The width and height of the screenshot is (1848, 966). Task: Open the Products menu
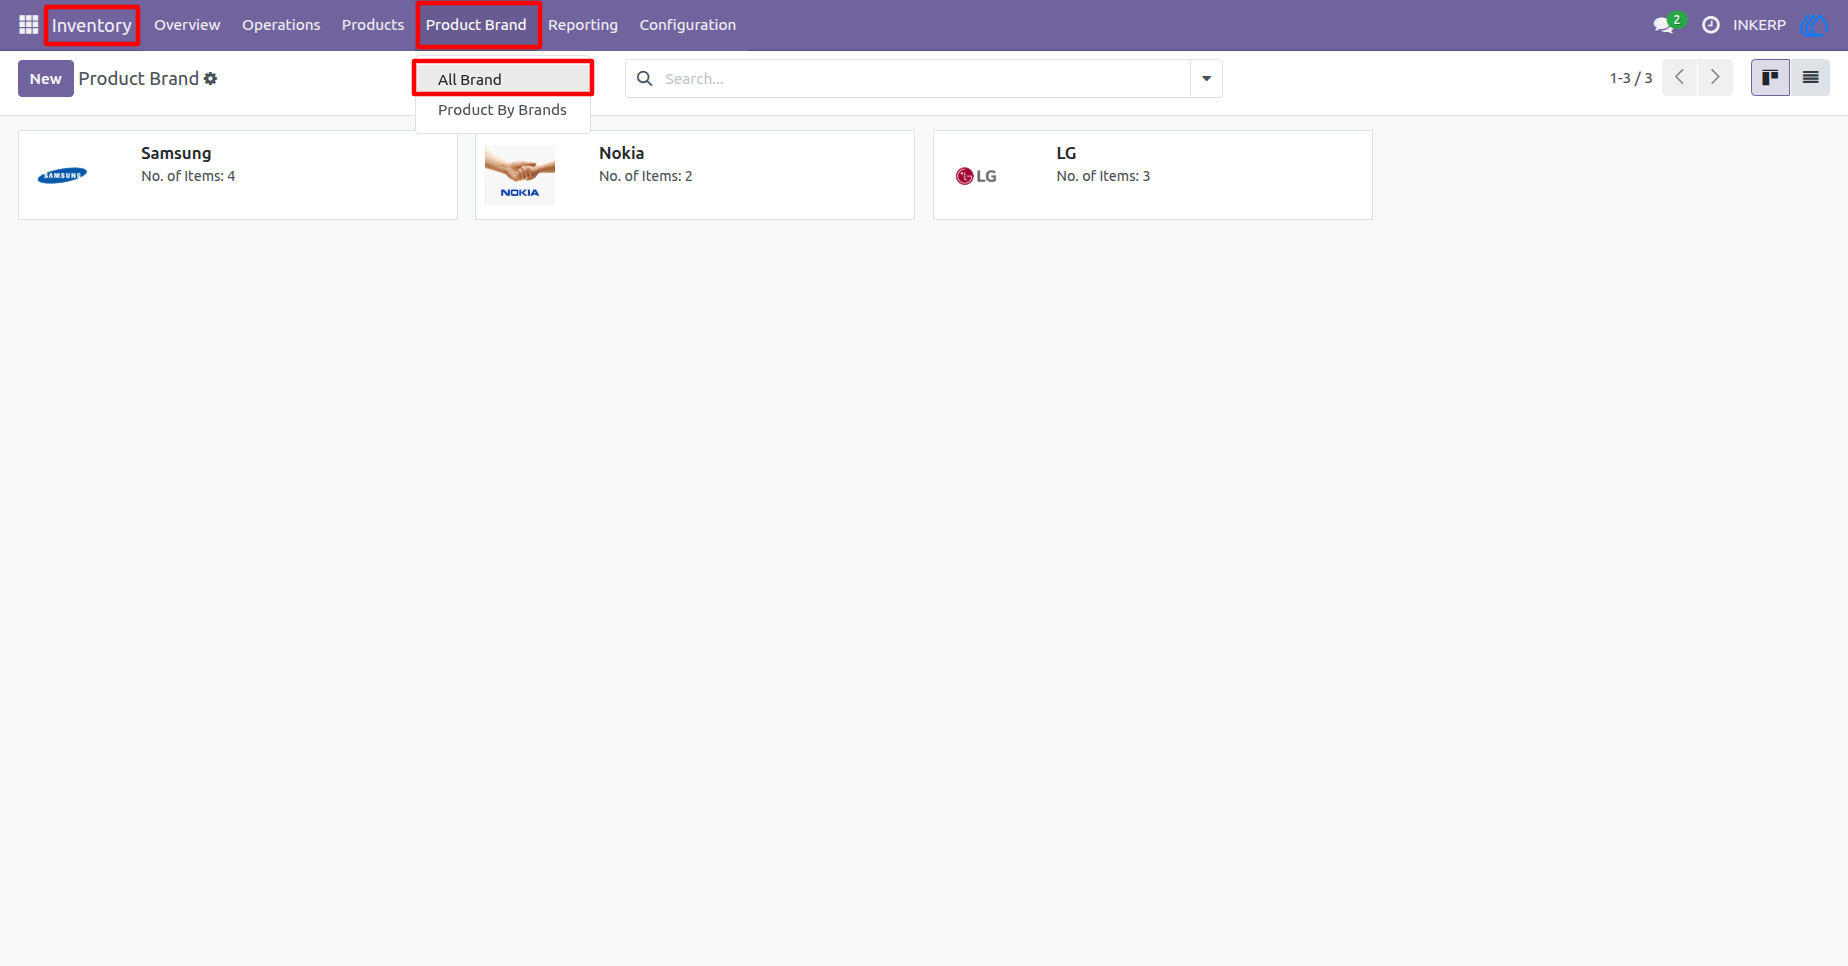click(373, 25)
